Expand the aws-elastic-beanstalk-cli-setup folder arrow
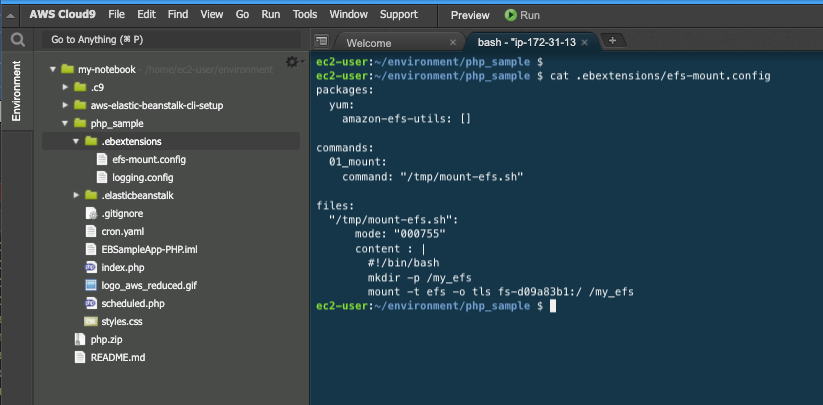 tap(65, 105)
